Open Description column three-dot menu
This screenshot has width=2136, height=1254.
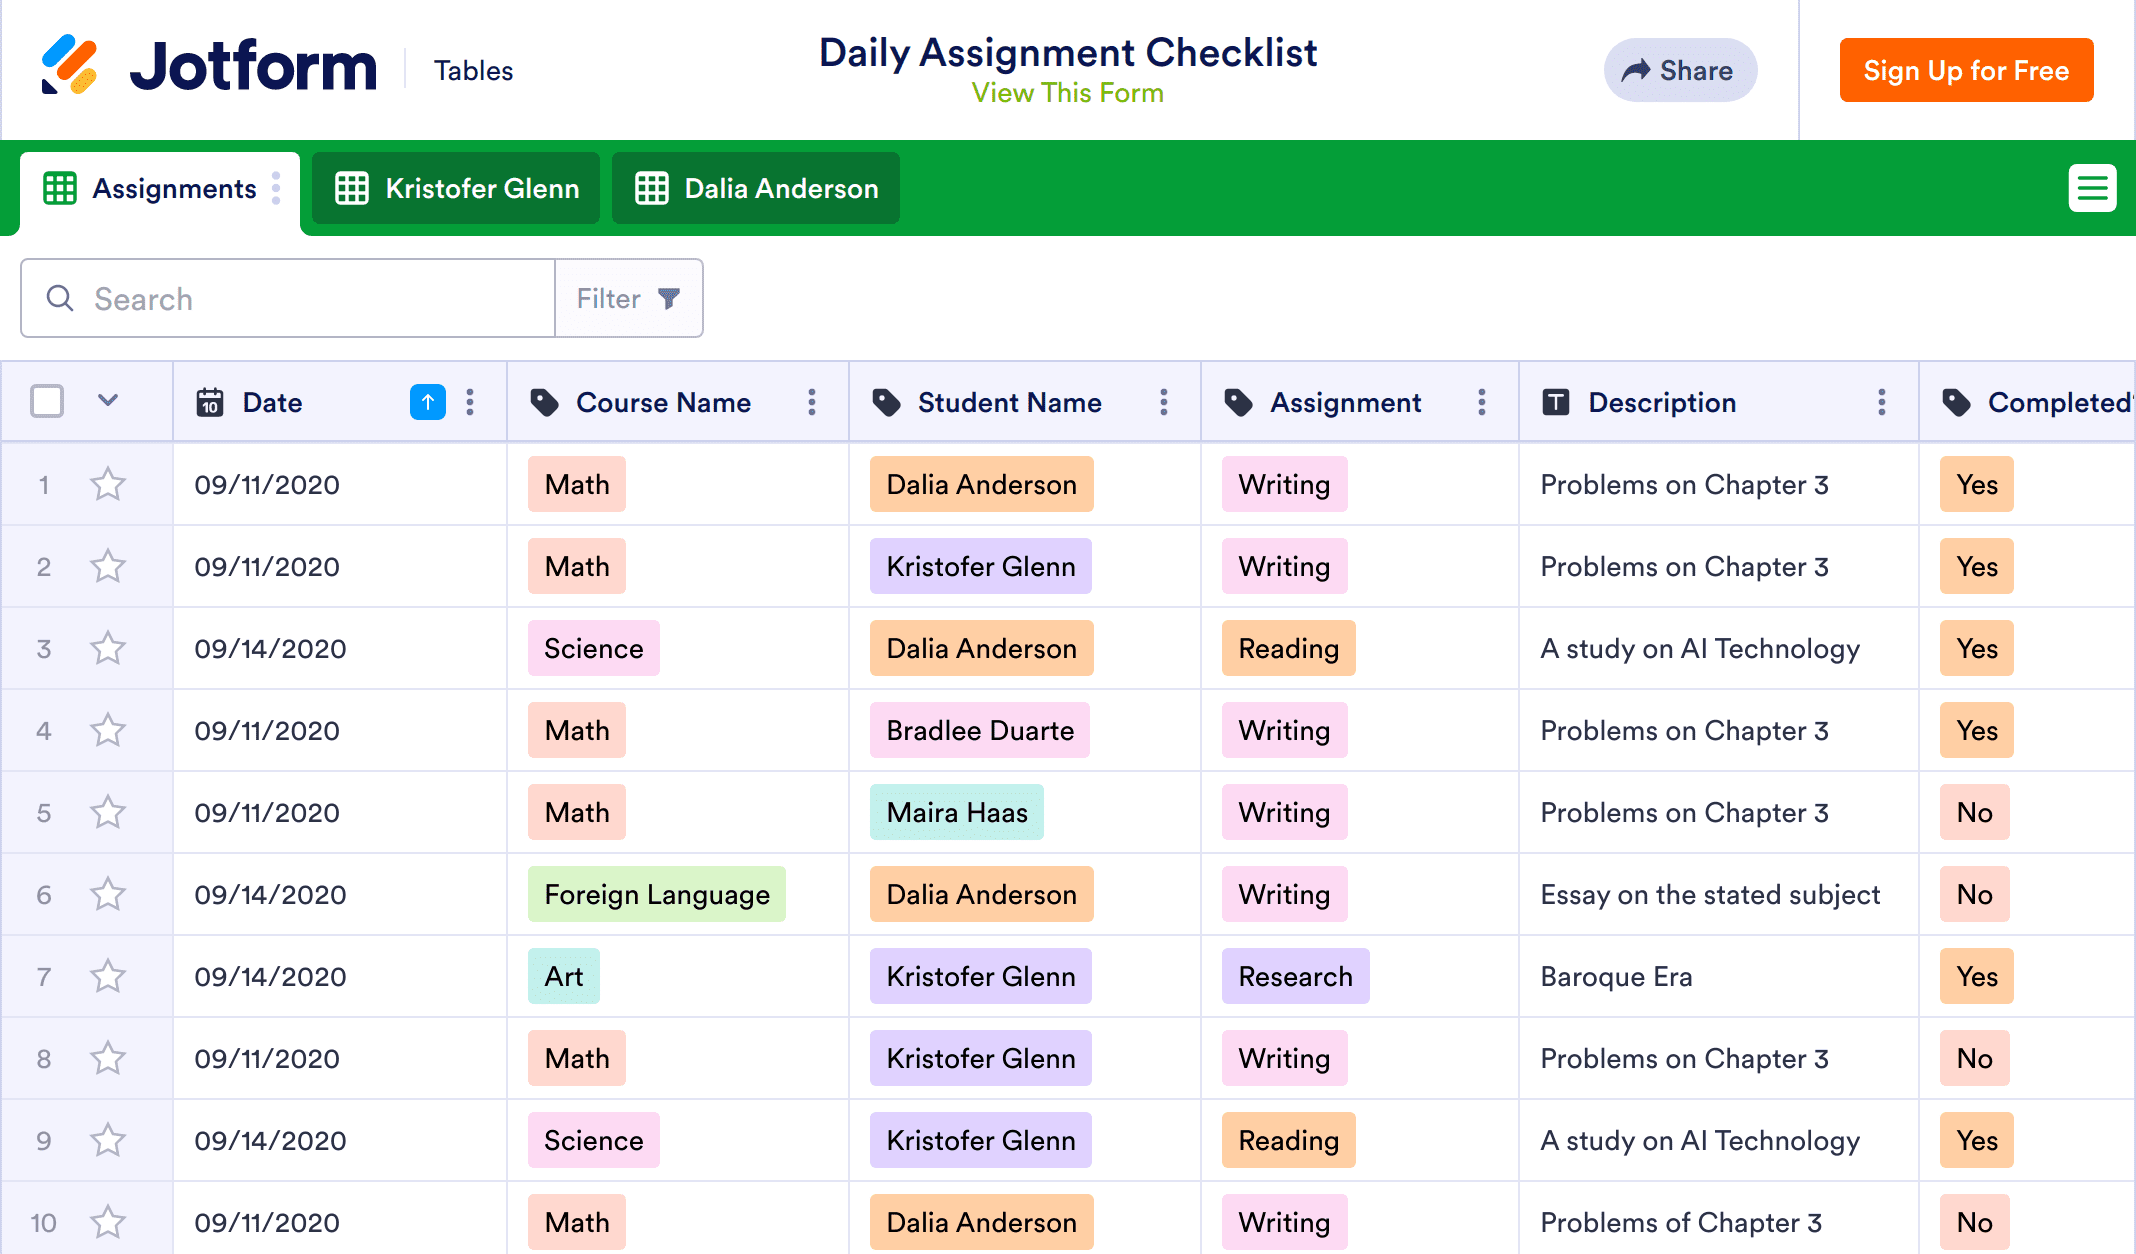tap(1882, 402)
